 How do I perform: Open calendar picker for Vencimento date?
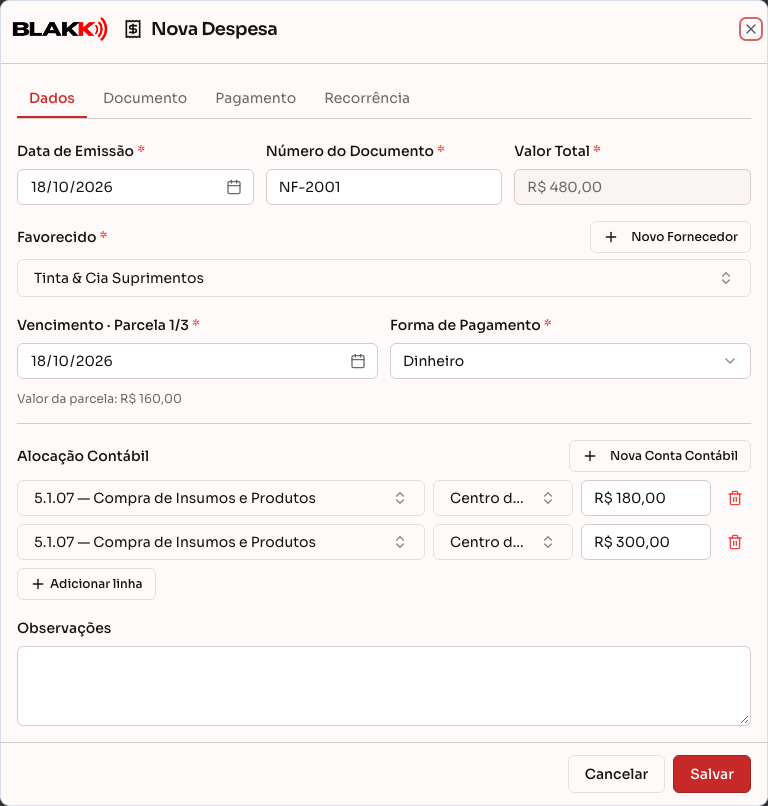(x=358, y=361)
